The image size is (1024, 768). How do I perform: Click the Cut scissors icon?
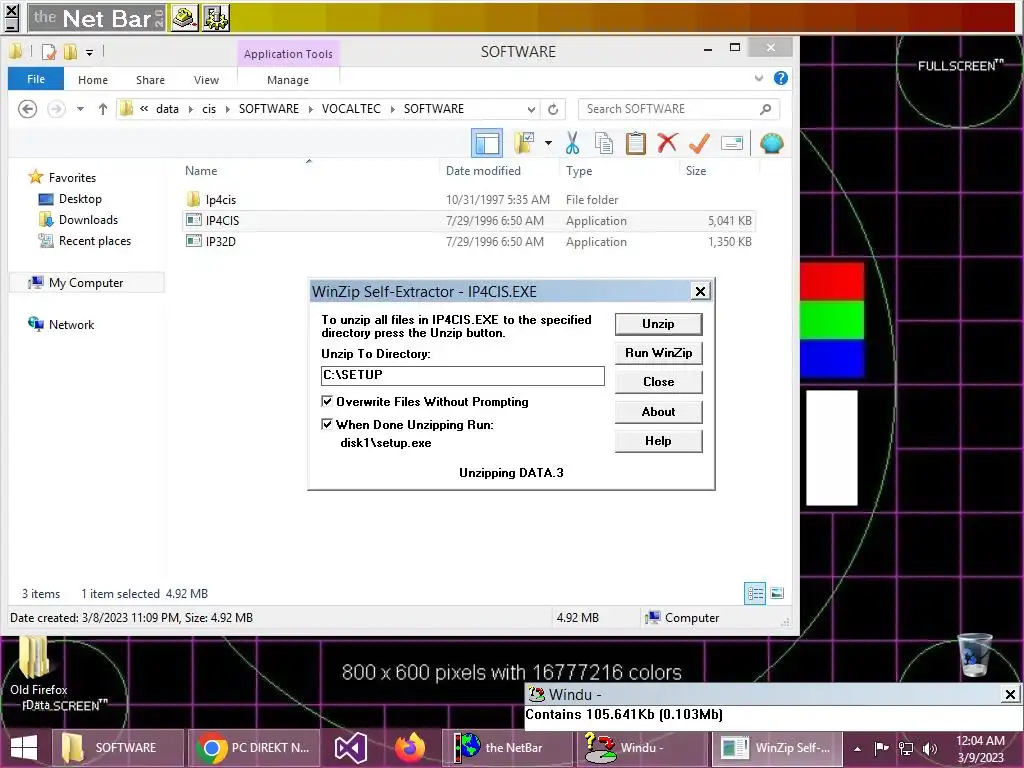click(x=573, y=143)
